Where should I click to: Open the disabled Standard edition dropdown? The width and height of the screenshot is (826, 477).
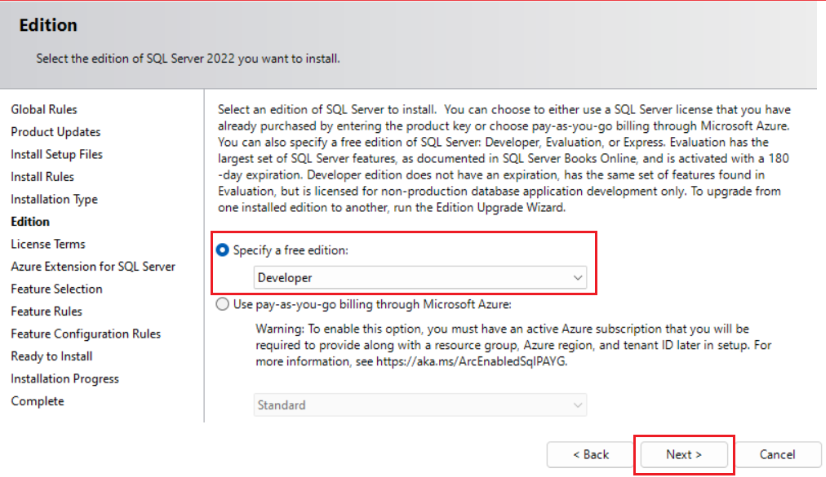(x=420, y=405)
